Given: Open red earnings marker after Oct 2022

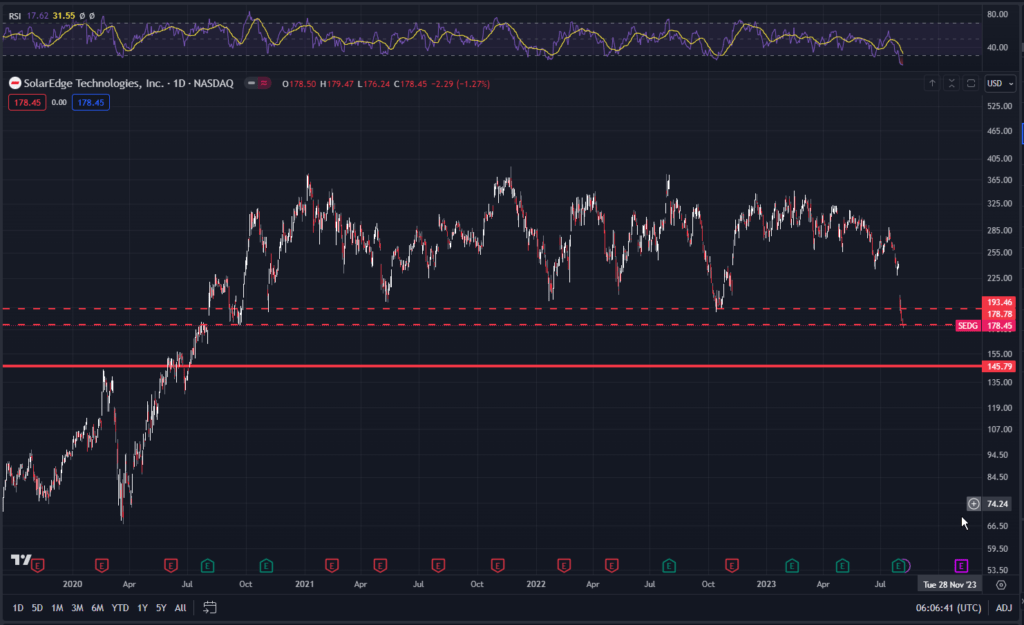Looking at the screenshot, I should tap(731, 565).
